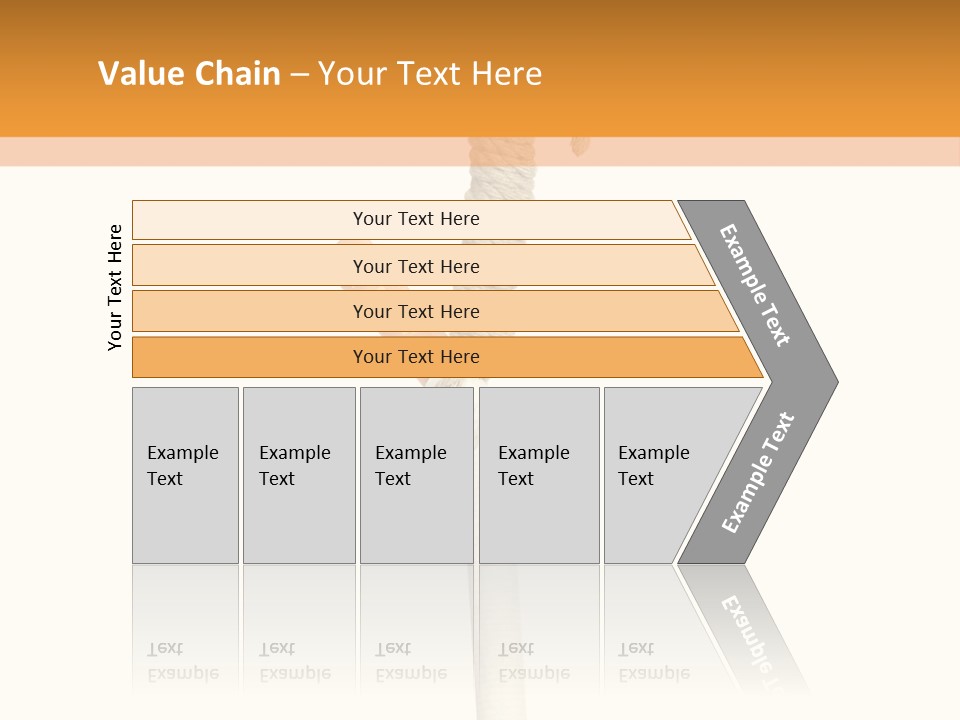The image size is (960, 720).
Task: Select the upper chevron arm "Example Text"
Action: (x=756, y=285)
